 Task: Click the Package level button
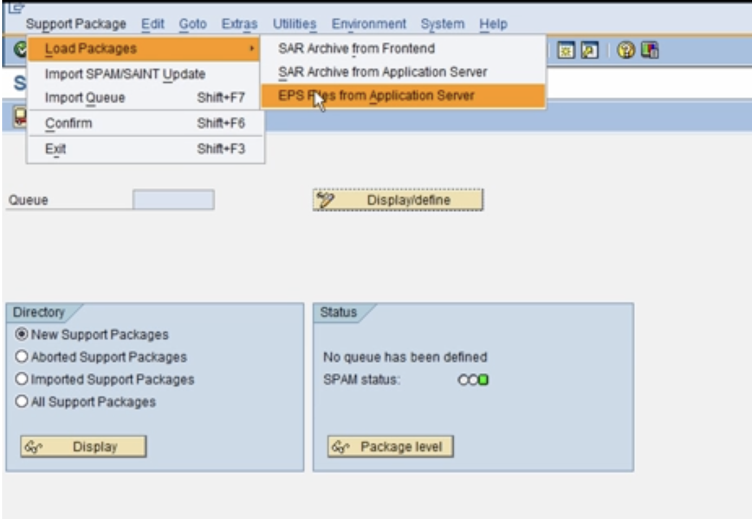390,447
